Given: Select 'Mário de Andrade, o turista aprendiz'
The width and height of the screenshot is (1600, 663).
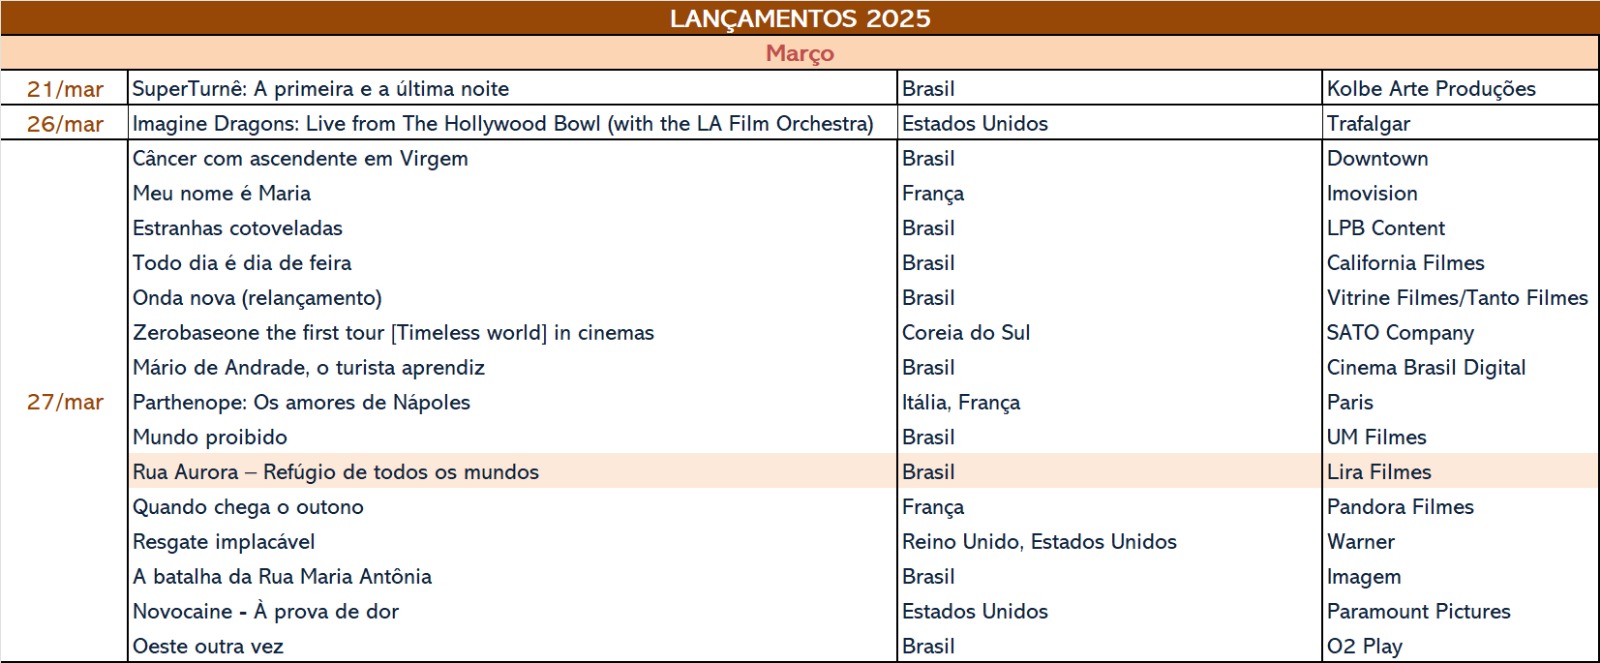Looking at the screenshot, I should coord(308,368).
